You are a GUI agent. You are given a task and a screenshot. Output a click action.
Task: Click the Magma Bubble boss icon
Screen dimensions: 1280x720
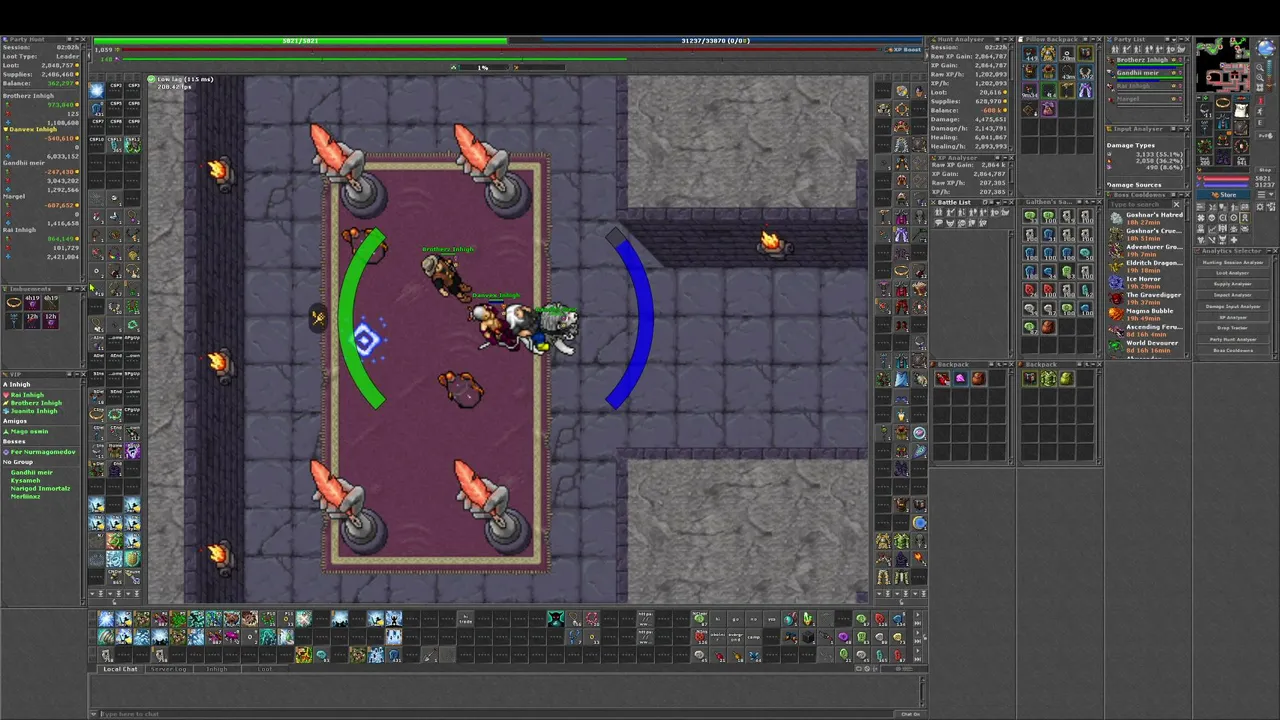pyautogui.click(x=1116, y=314)
